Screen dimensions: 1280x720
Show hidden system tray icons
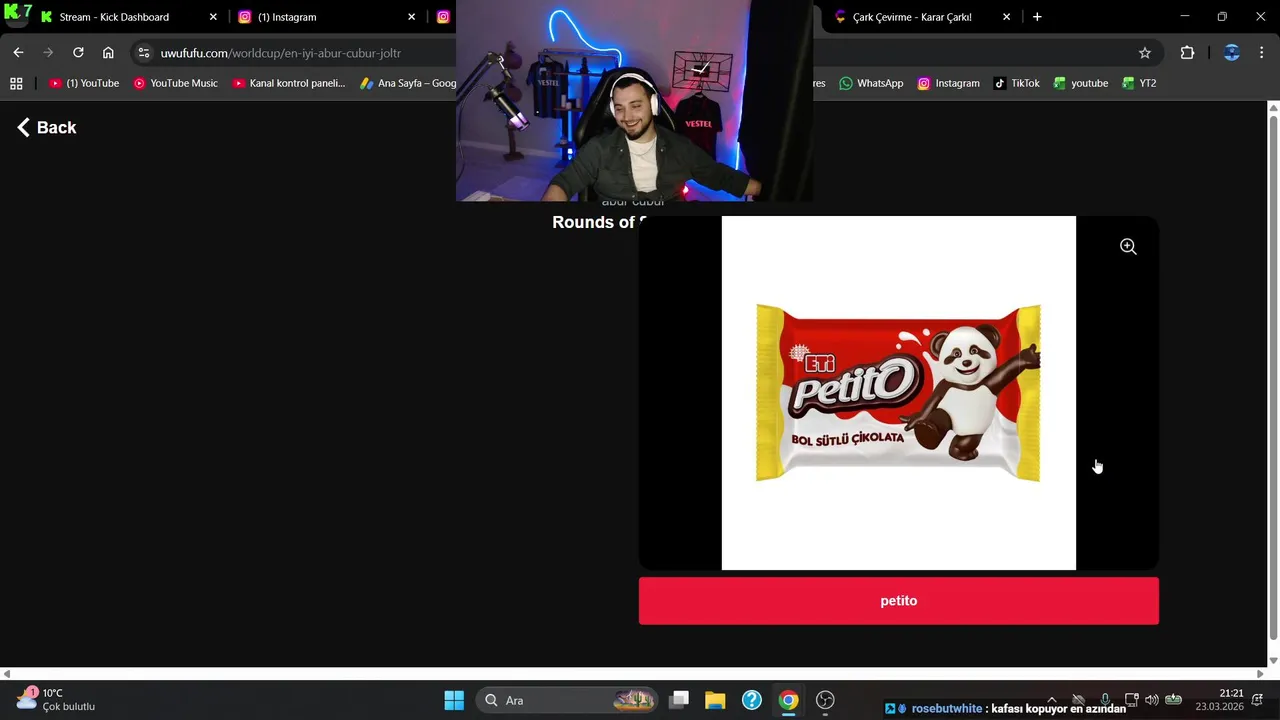pyautogui.click(x=1051, y=700)
